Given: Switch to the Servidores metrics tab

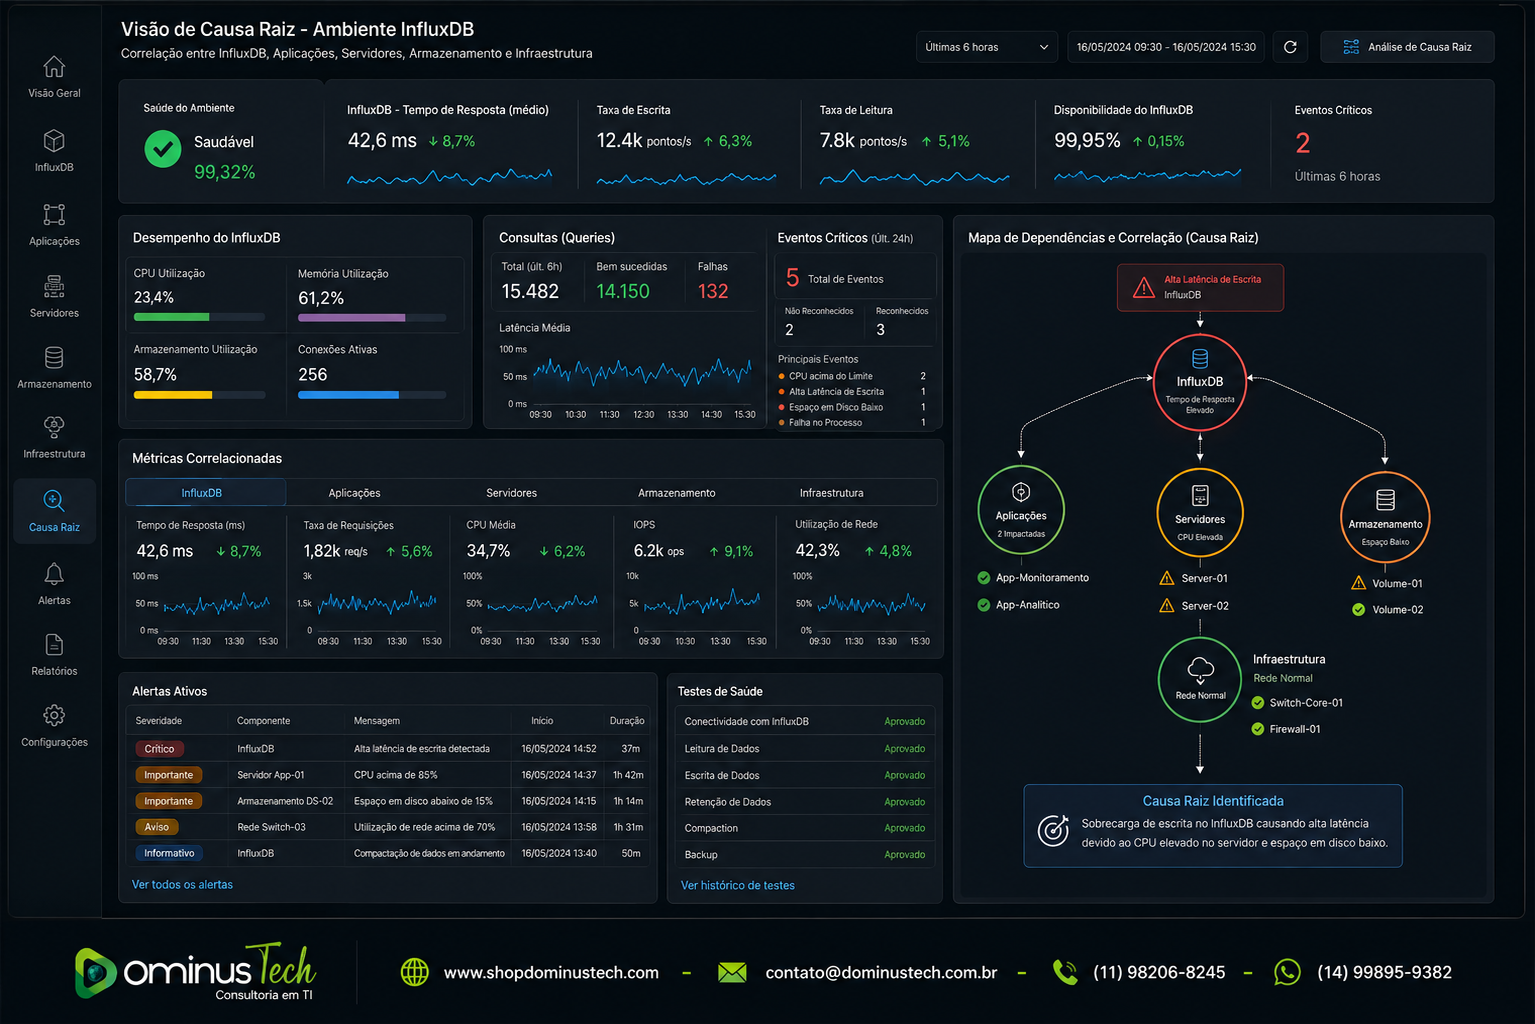Looking at the screenshot, I should pos(511,493).
